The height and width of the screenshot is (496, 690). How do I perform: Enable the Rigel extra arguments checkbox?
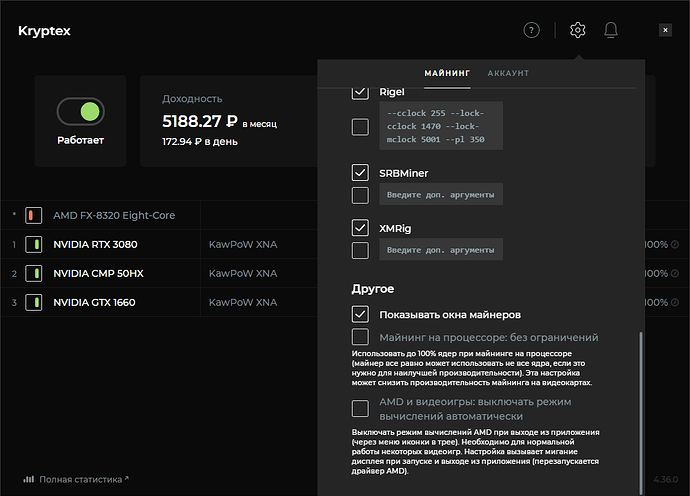[360, 127]
